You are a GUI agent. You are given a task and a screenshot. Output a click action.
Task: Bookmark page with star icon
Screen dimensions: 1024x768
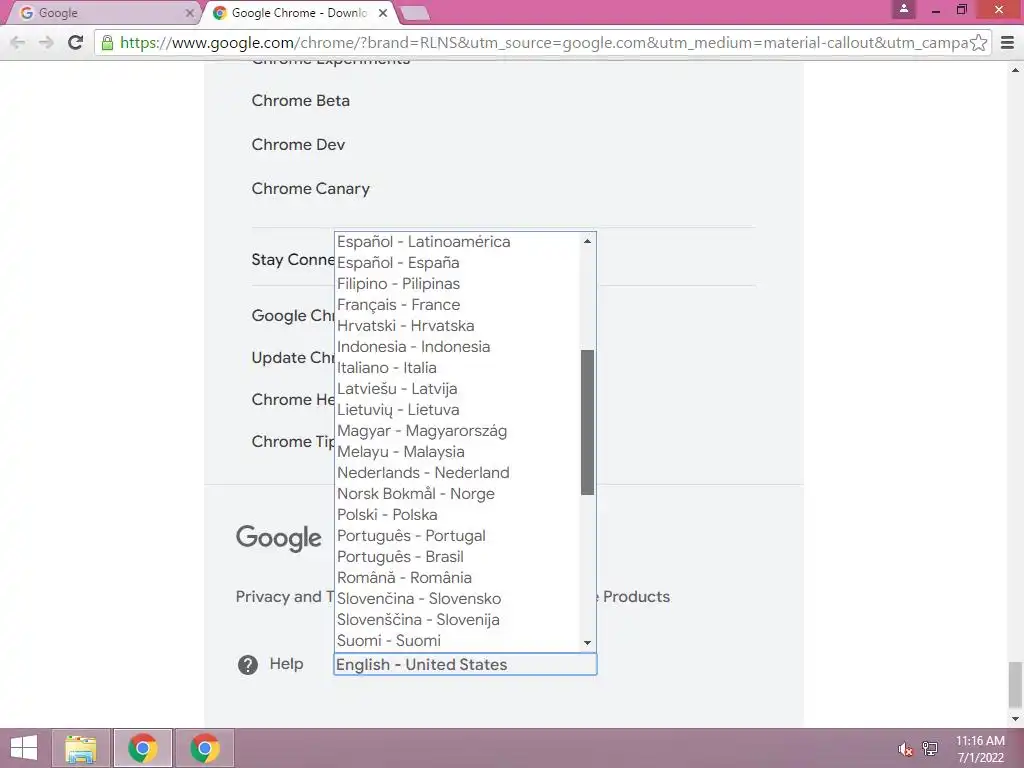coord(978,42)
